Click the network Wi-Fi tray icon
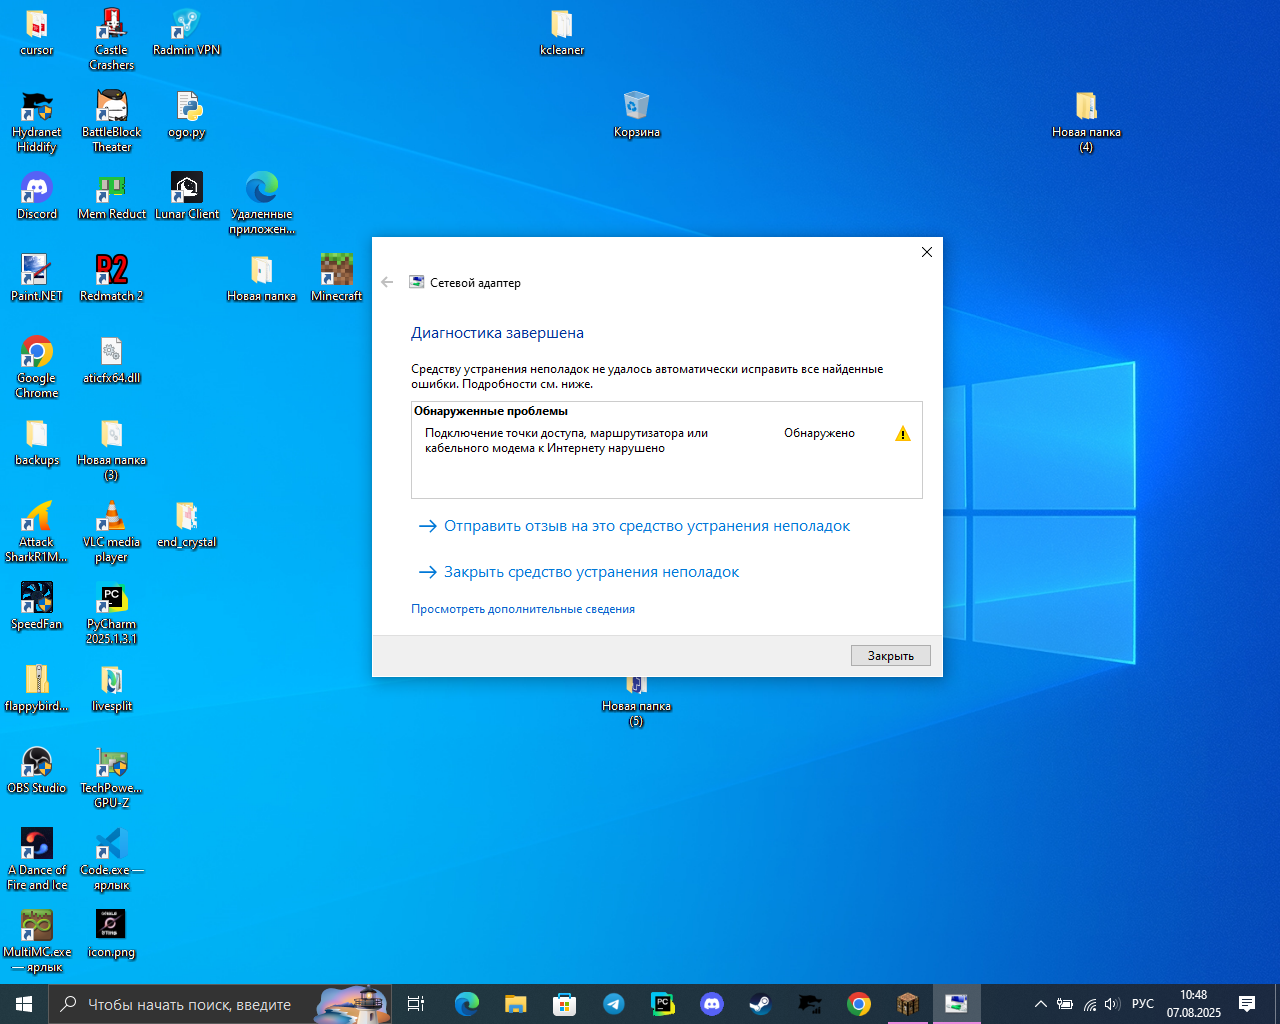This screenshot has height=1024, width=1280. click(1089, 1004)
